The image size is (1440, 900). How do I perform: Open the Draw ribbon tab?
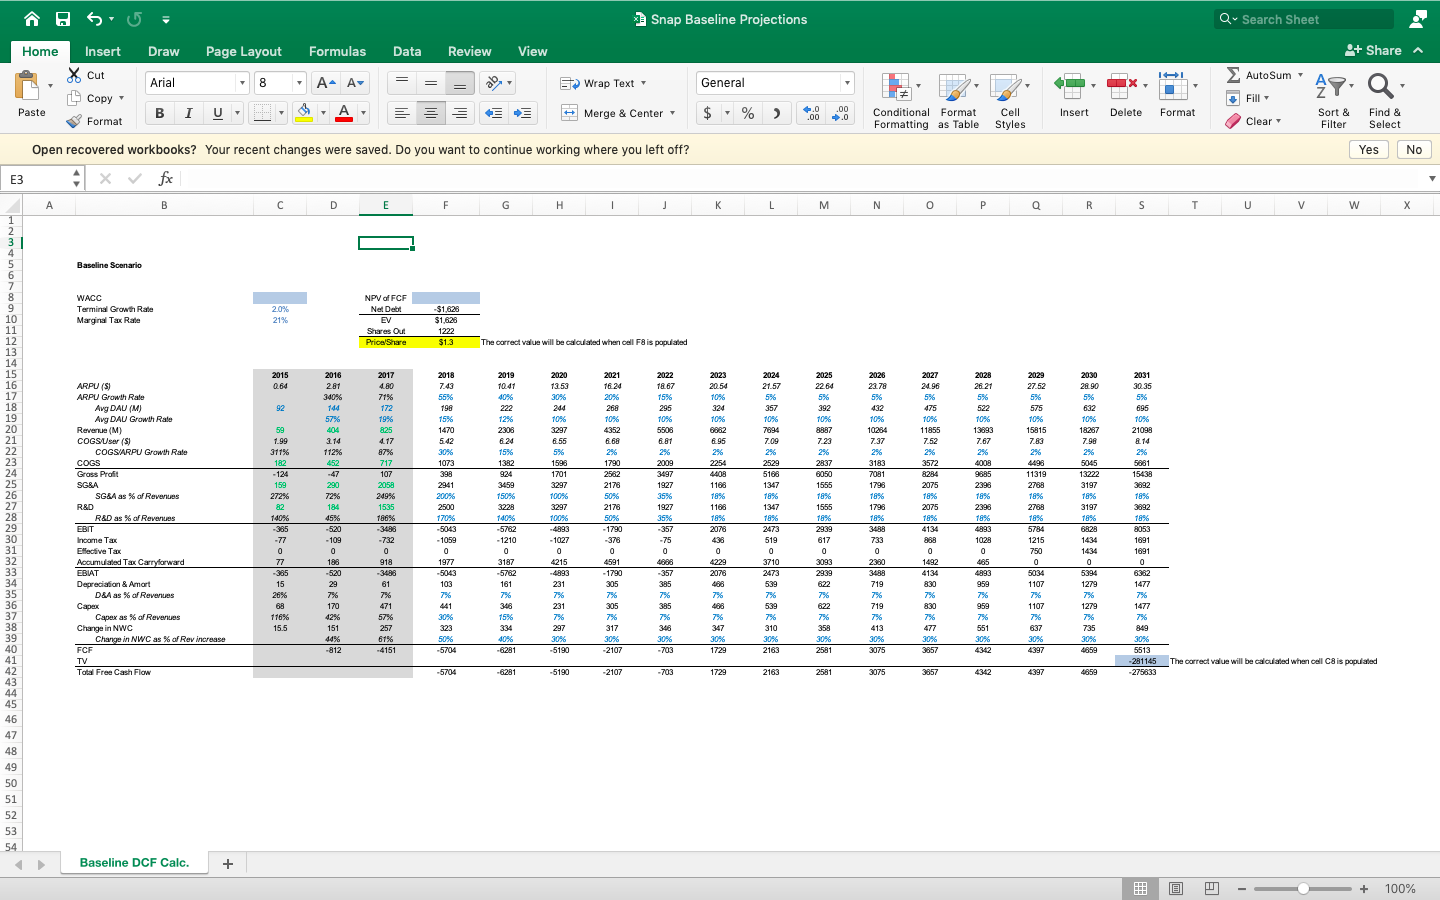[164, 51]
